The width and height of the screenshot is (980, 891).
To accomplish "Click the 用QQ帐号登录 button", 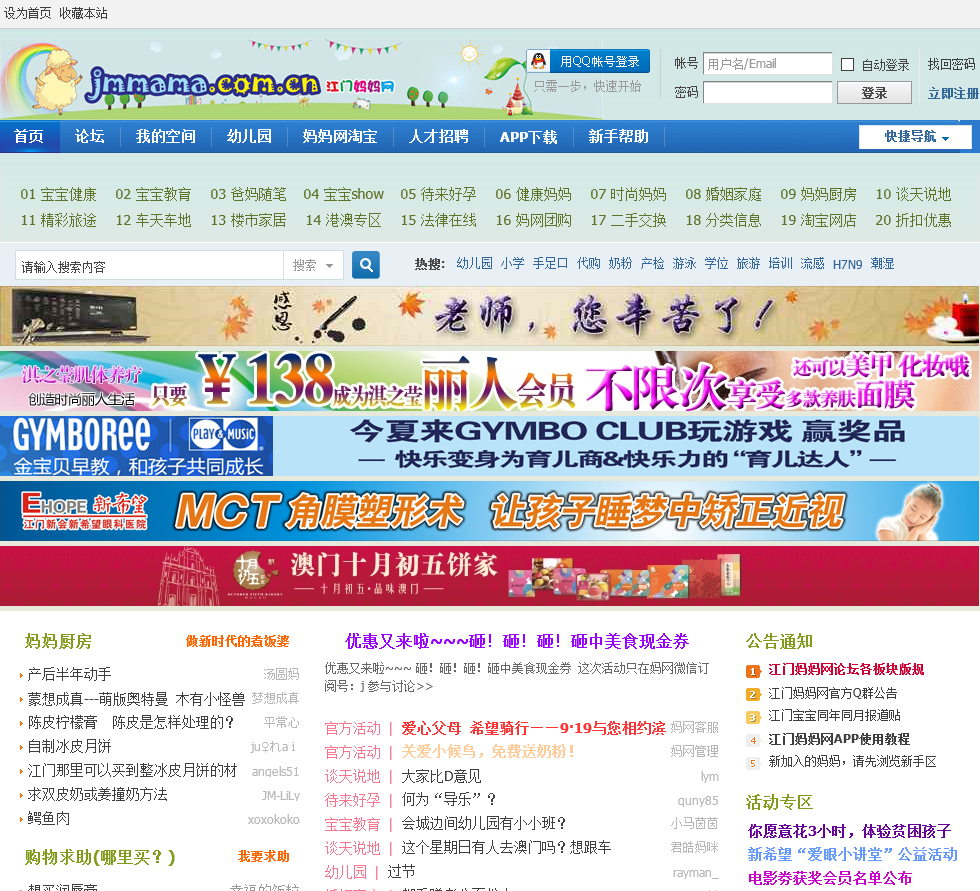I will (588, 61).
